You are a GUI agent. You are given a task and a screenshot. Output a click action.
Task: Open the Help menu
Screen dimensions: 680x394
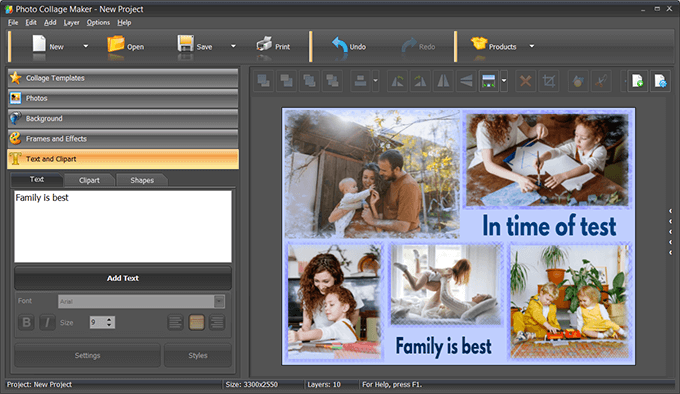(x=124, y=23)
